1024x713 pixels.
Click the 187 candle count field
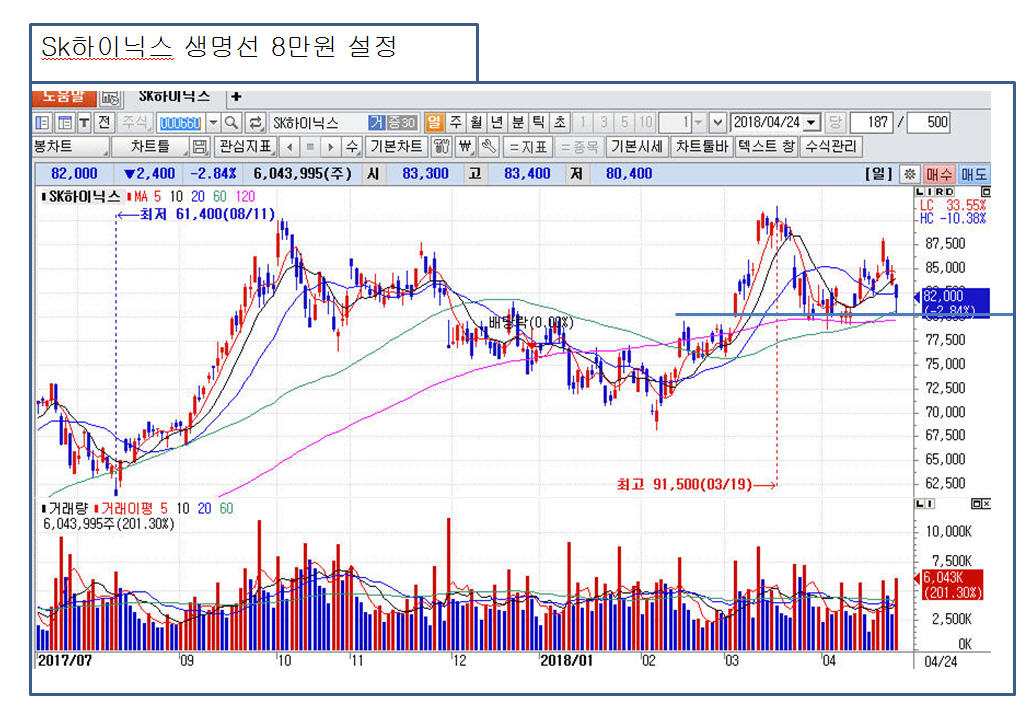pos(874,123)
